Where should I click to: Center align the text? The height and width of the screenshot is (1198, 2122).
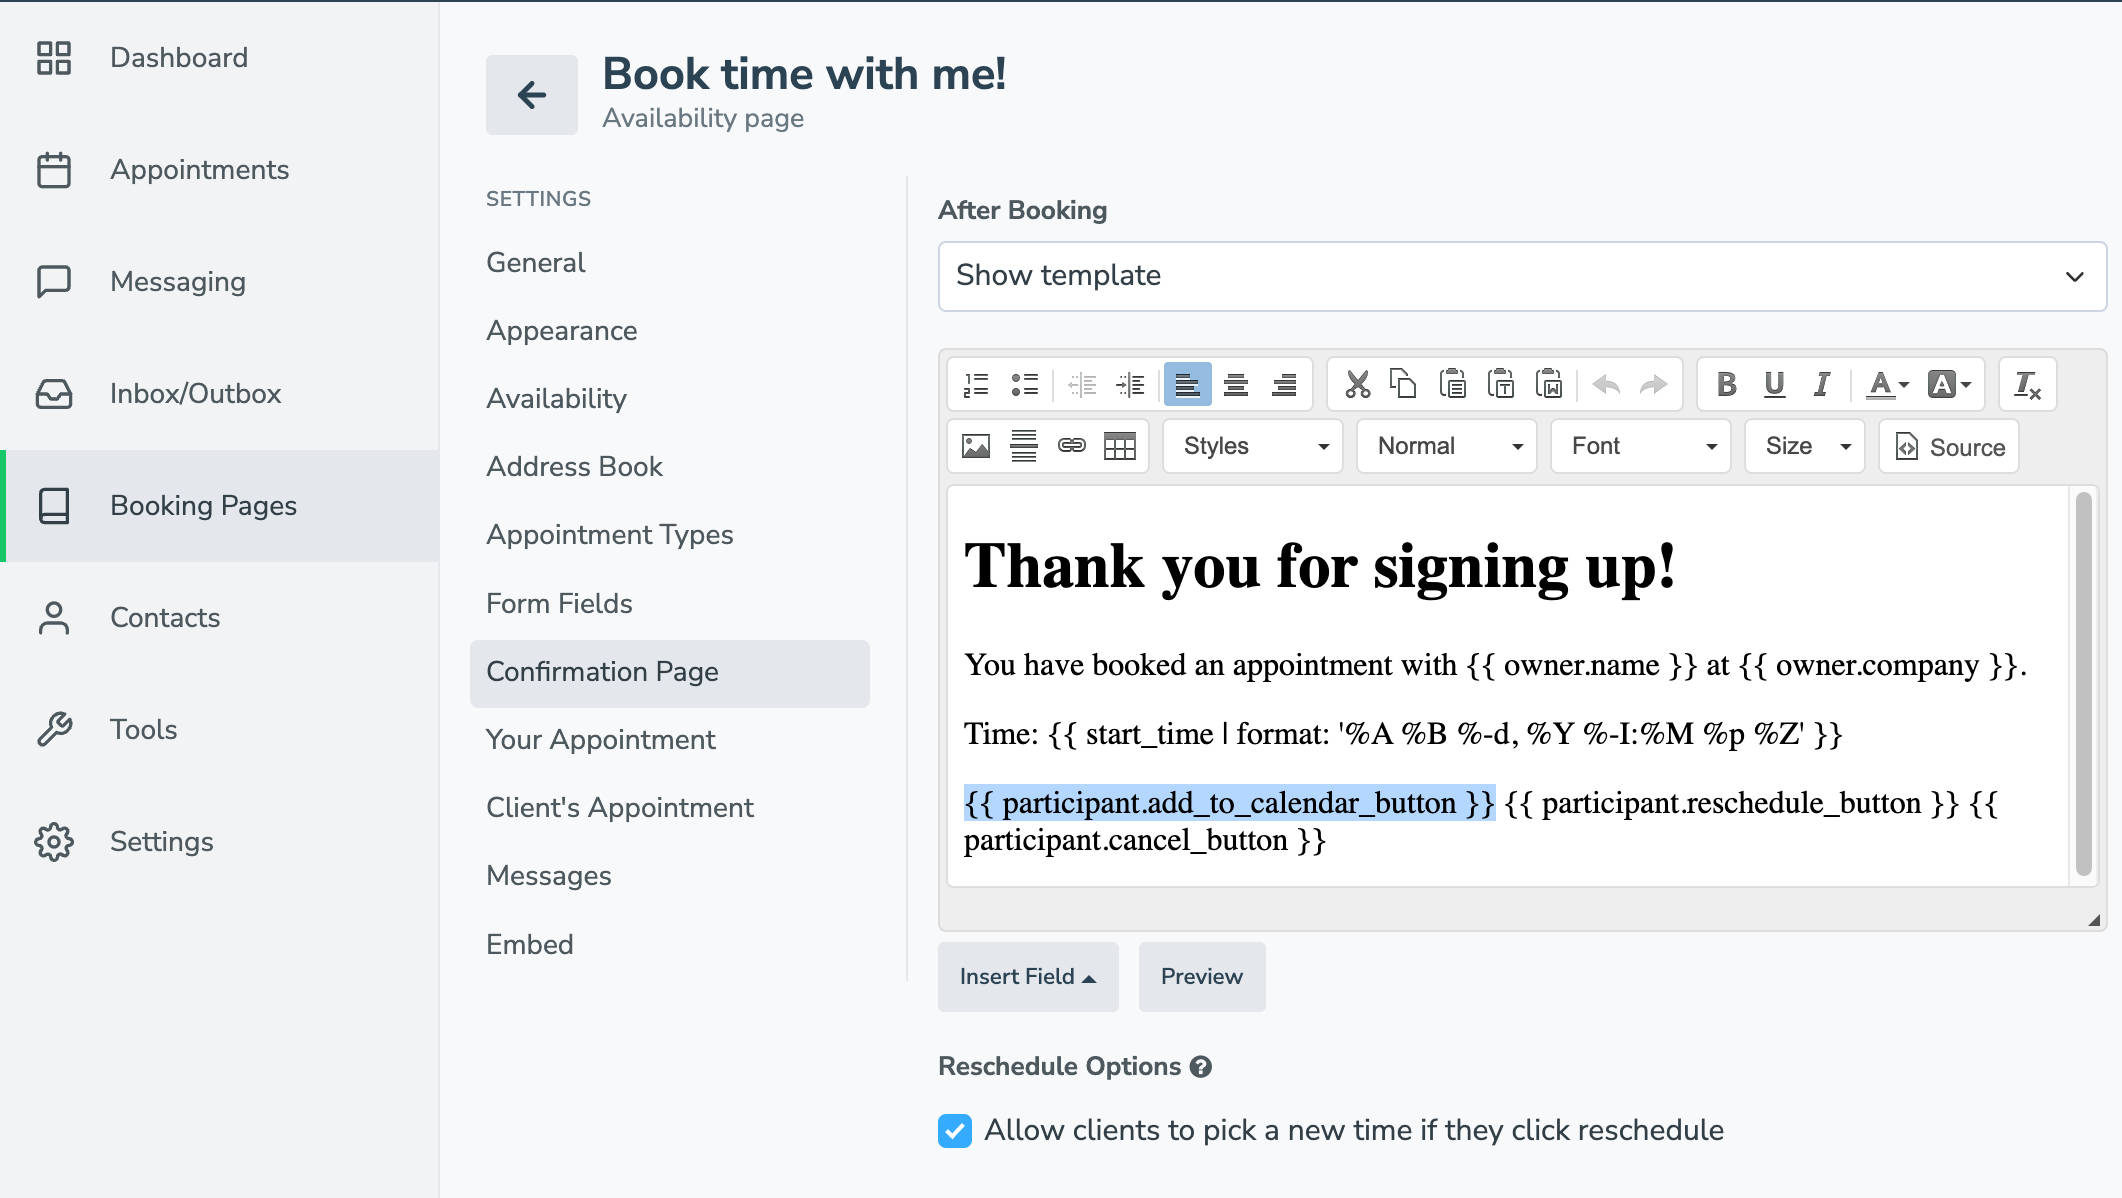(x=1236, y=384)
